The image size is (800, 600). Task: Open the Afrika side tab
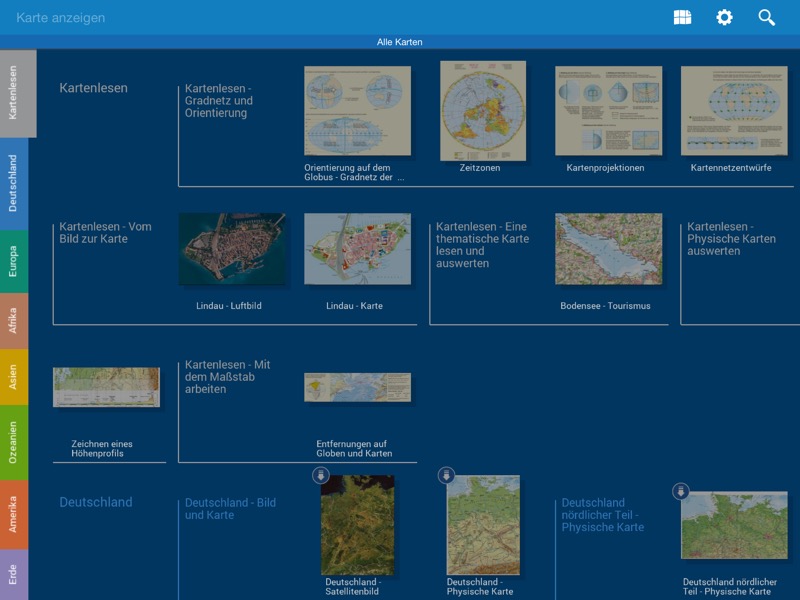(x=13, y=321)
